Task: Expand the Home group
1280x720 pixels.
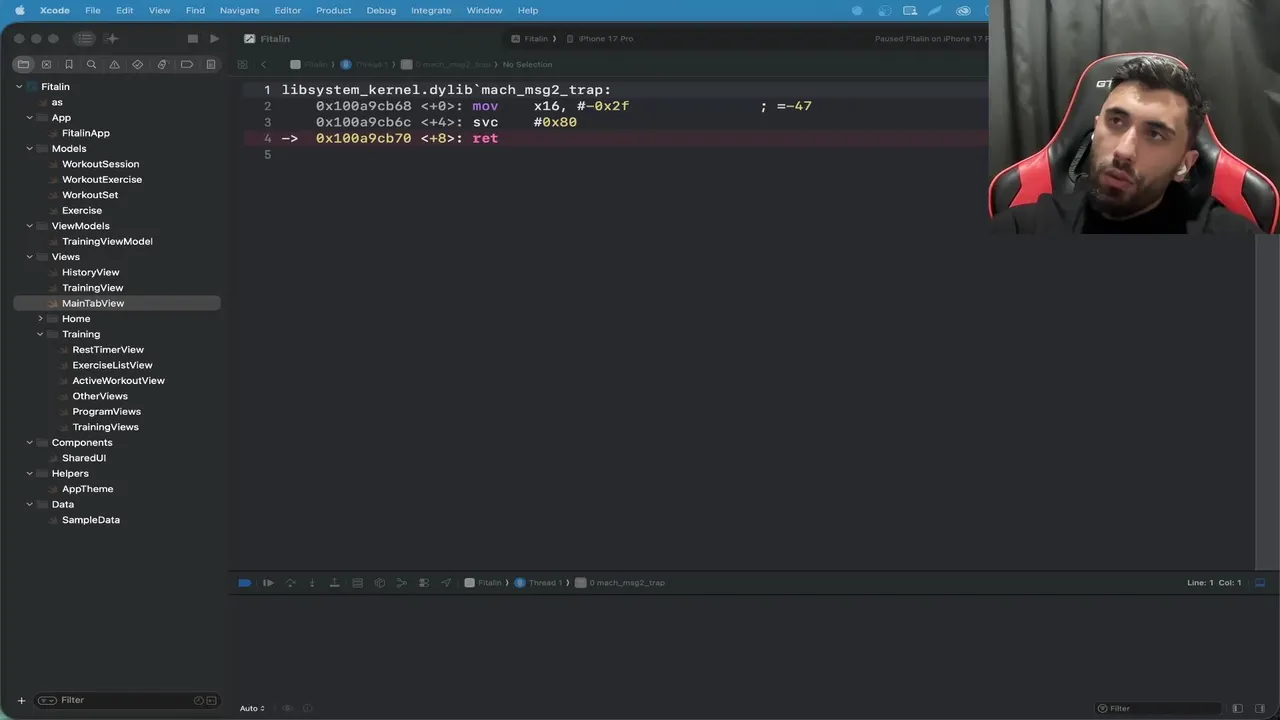Action: 40,319
